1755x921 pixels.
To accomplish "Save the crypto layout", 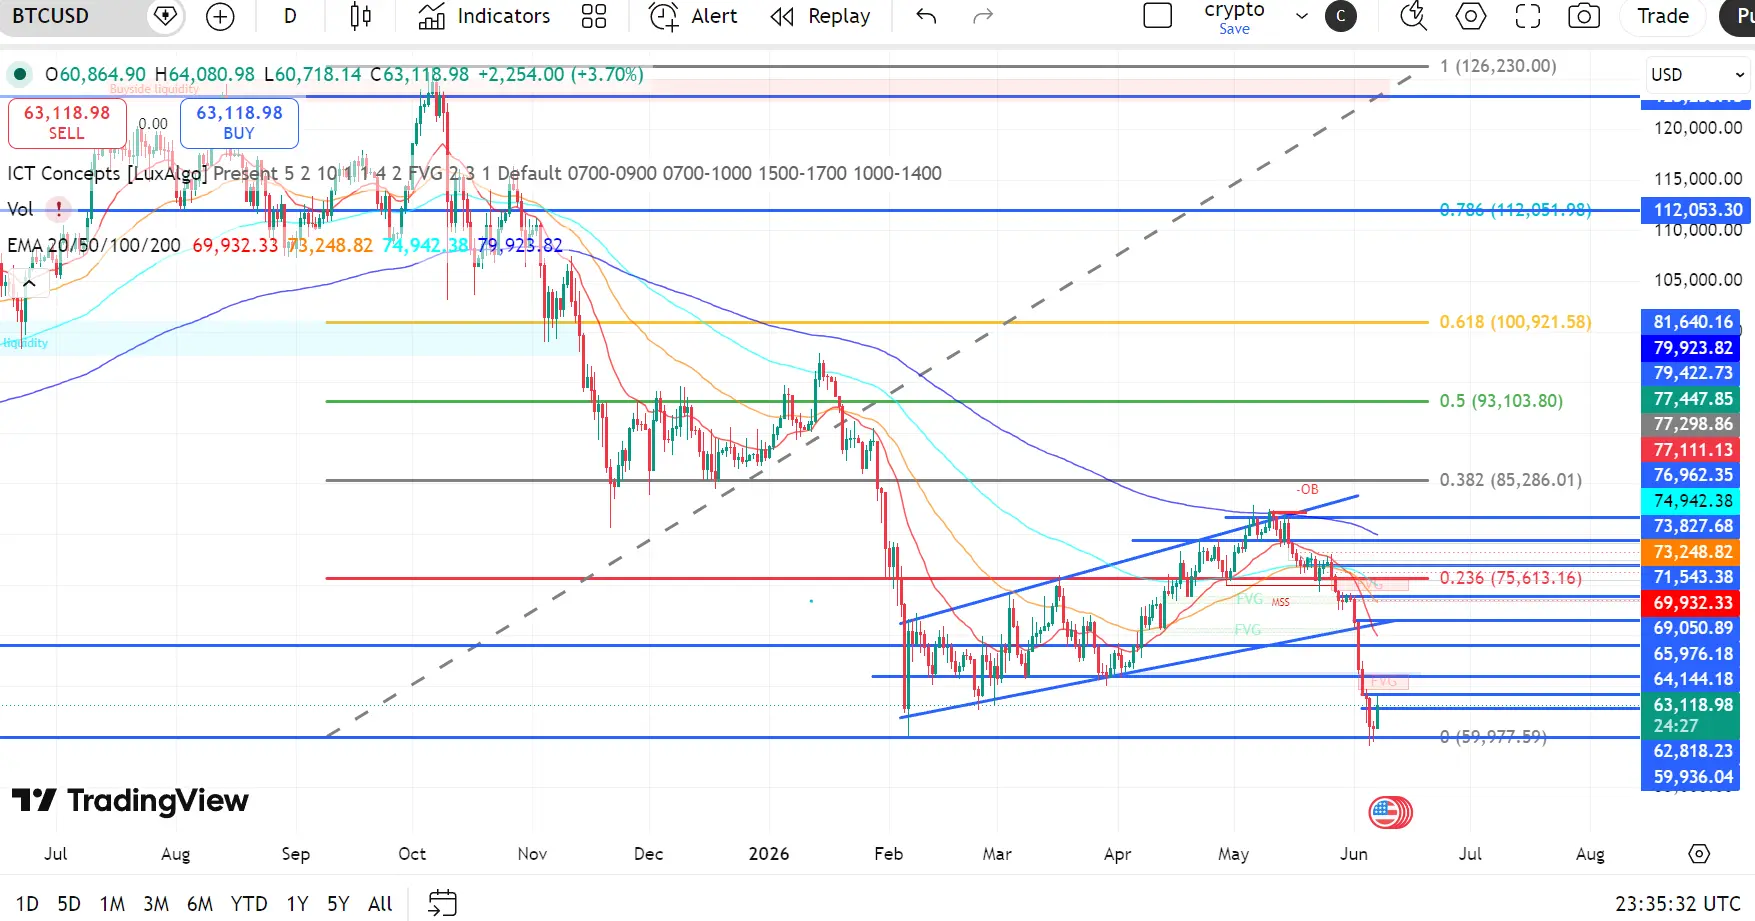I will point(1234,29).
